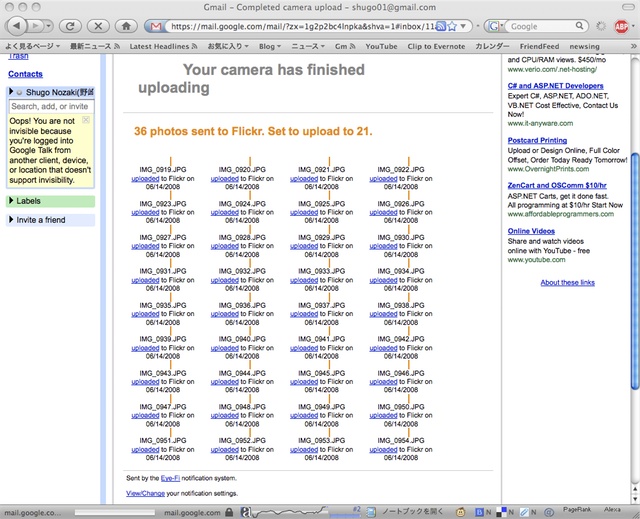This screenshot has width=640, height=519.
Task: Expand Shugo Nozaki's chat status options
Action: click(11, 91)
